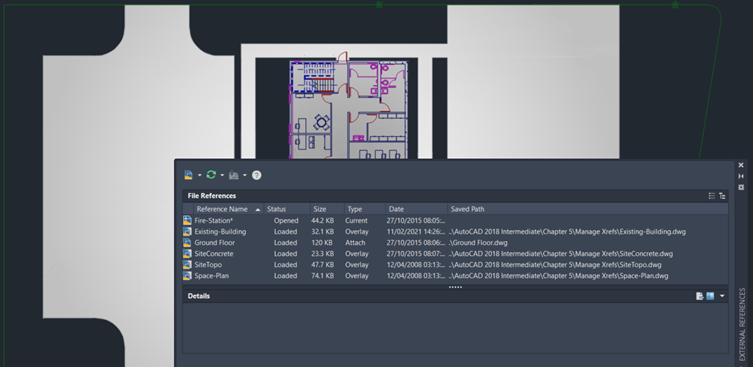Close the External References palette
Image resolution: width=753 pixels, height=367 pixels.
coord(741,165)
